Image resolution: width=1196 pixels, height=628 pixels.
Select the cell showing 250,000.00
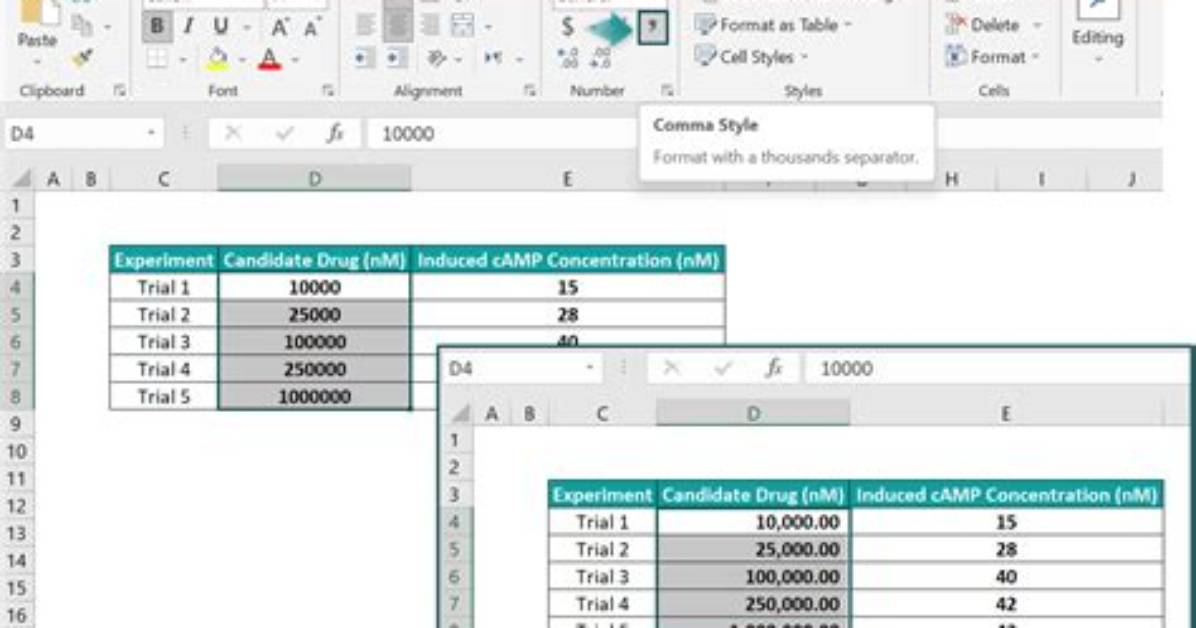tap(754, 604)
